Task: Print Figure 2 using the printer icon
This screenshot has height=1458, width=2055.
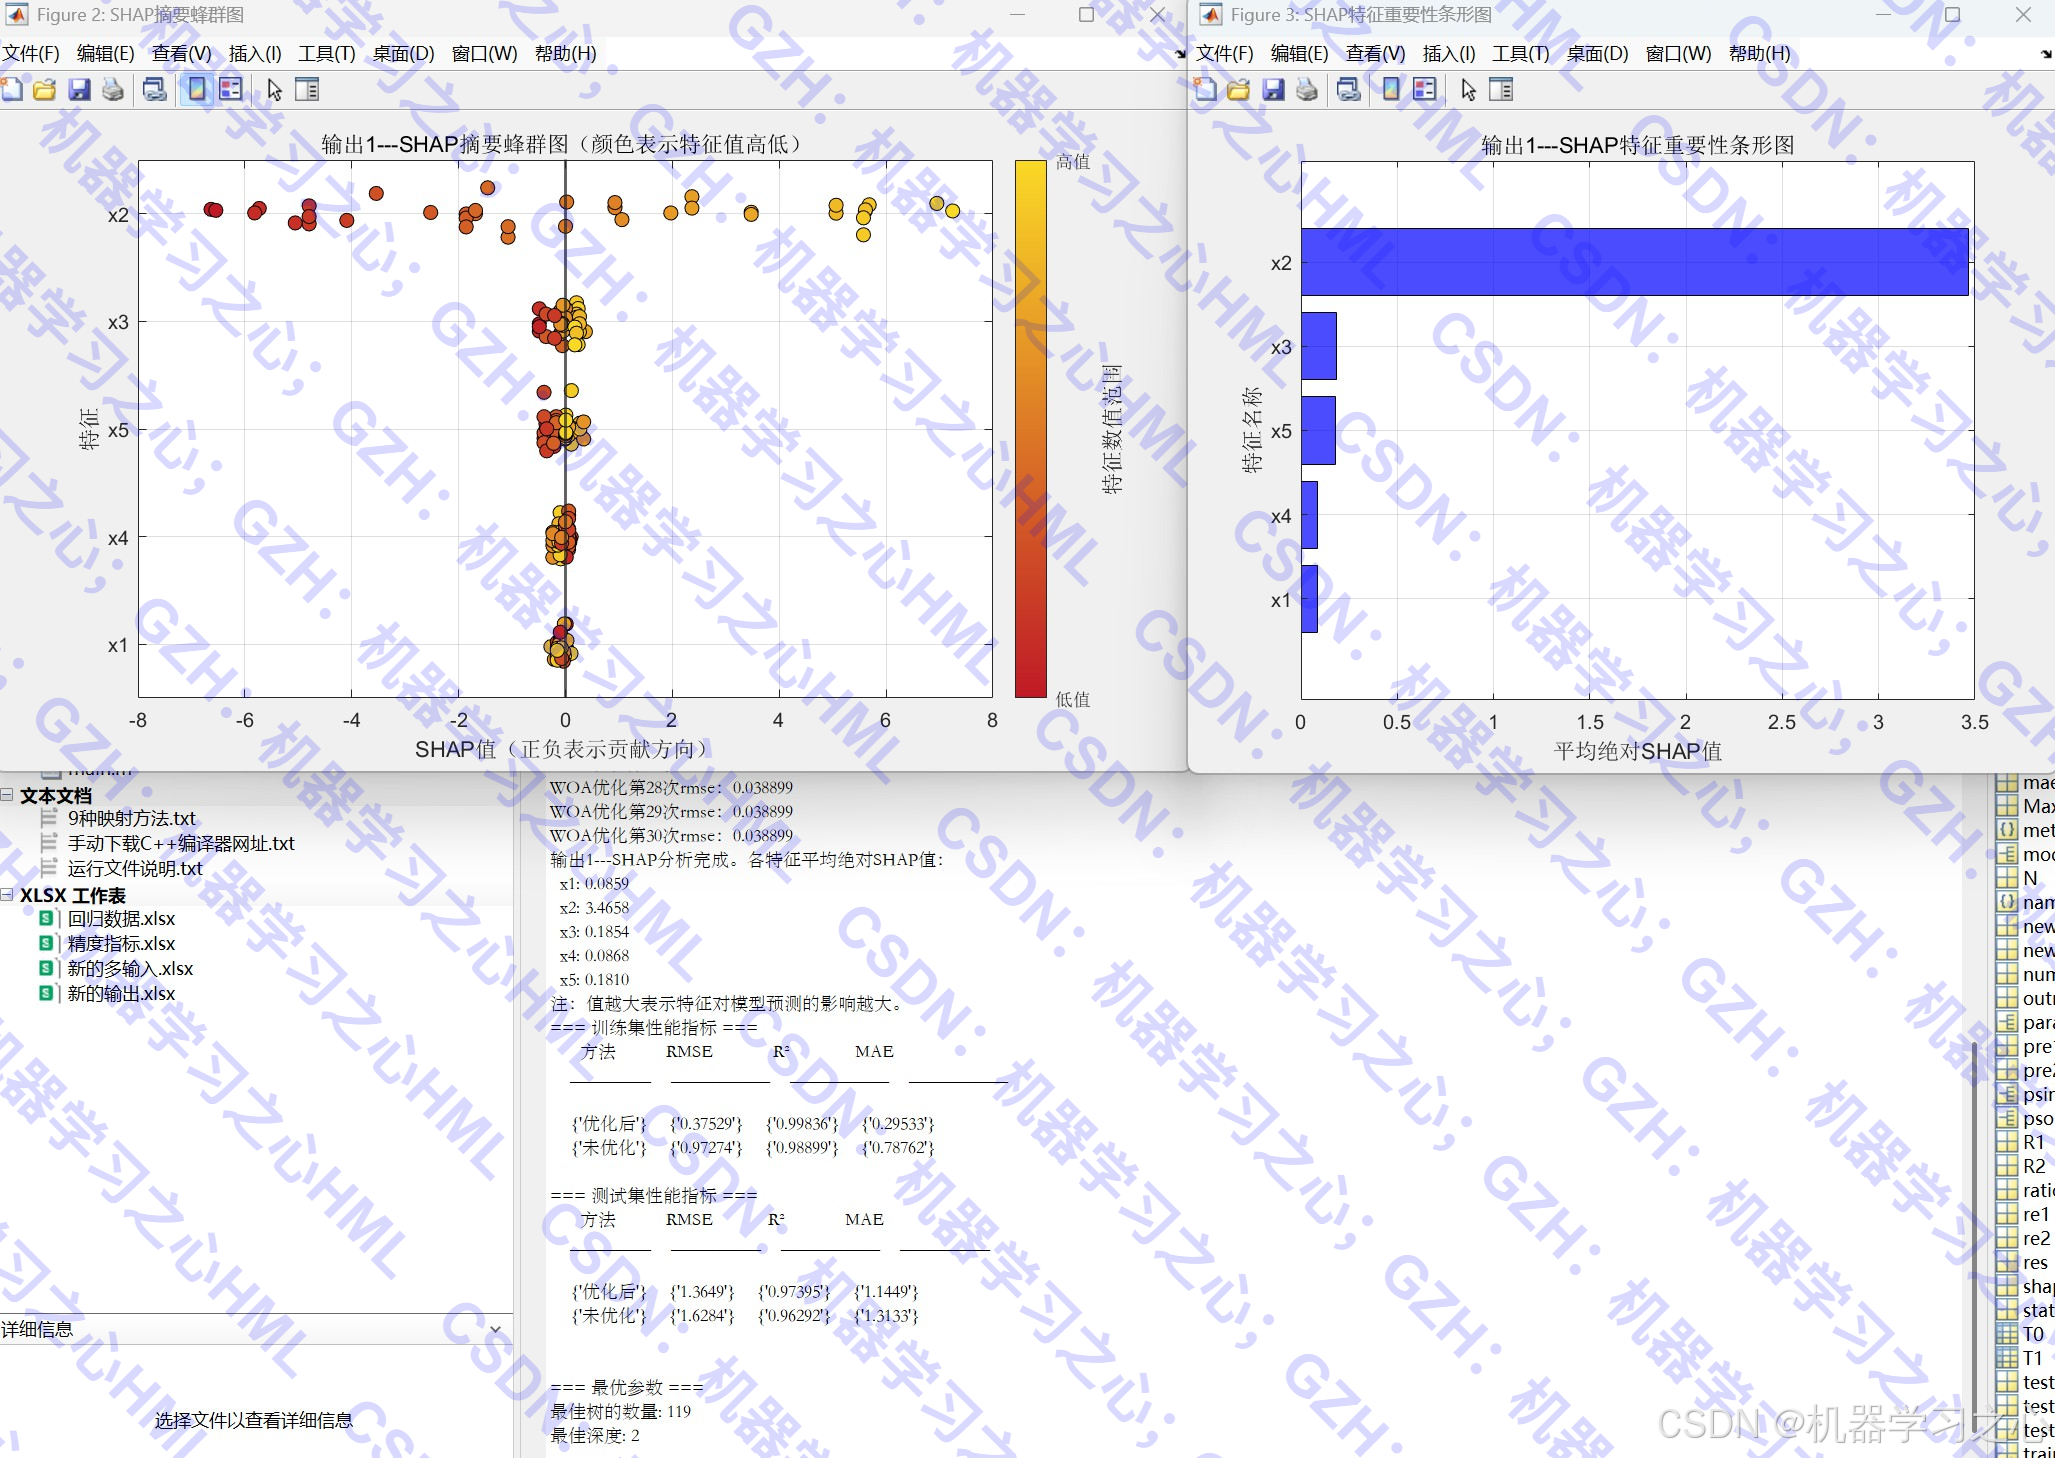Action: pyautogui.click(x=113, y=89)
